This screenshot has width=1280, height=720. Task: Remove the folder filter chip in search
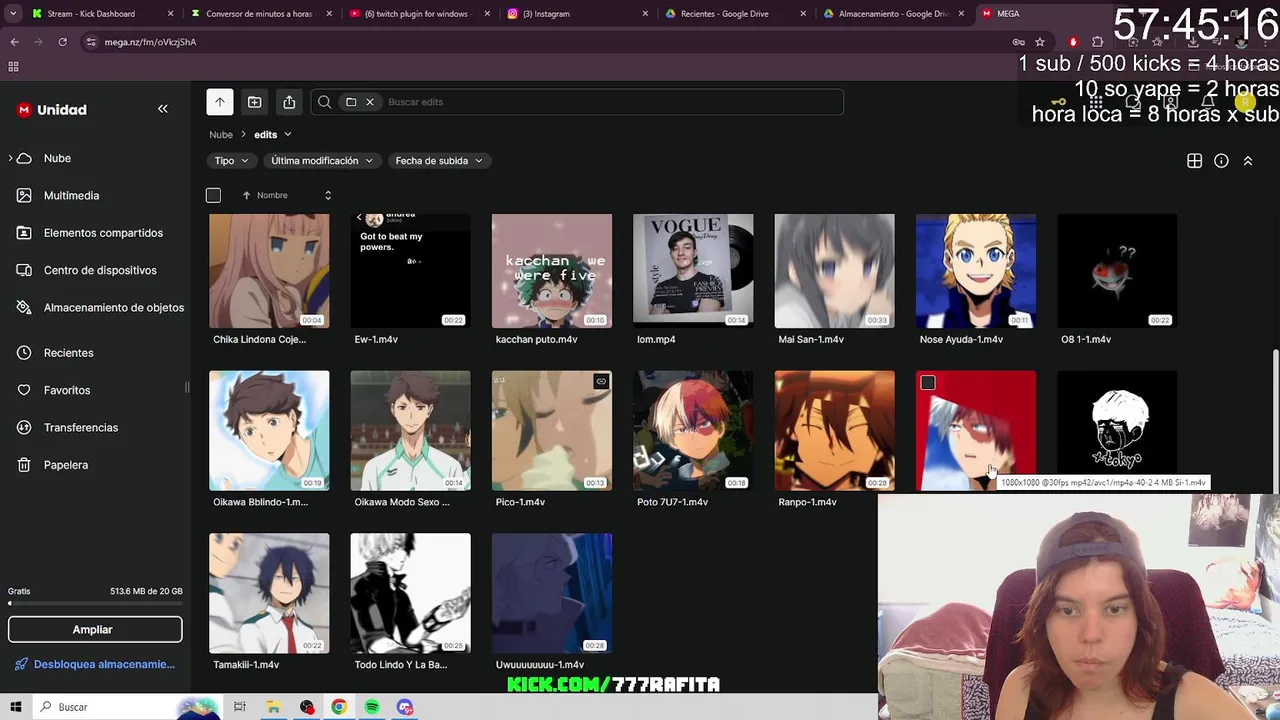click(370, 102)
